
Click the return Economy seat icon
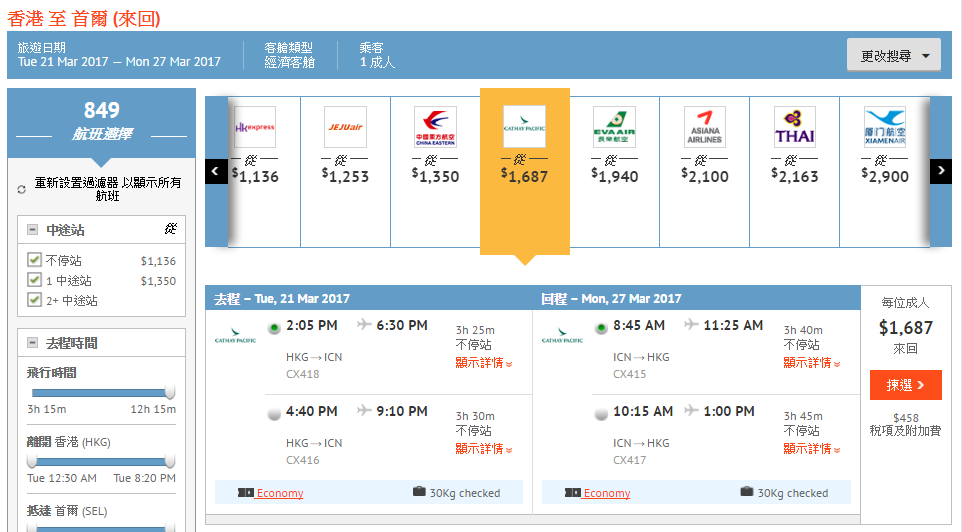[573, 493]
